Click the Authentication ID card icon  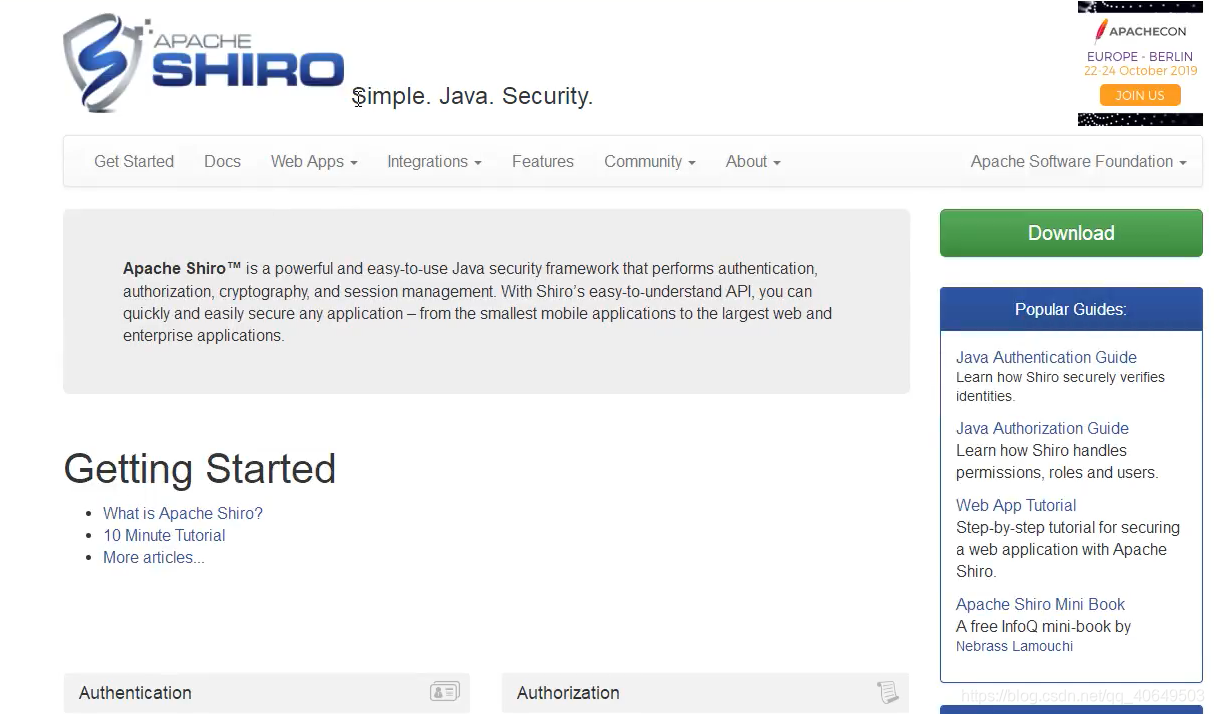[x=445, y=691]
